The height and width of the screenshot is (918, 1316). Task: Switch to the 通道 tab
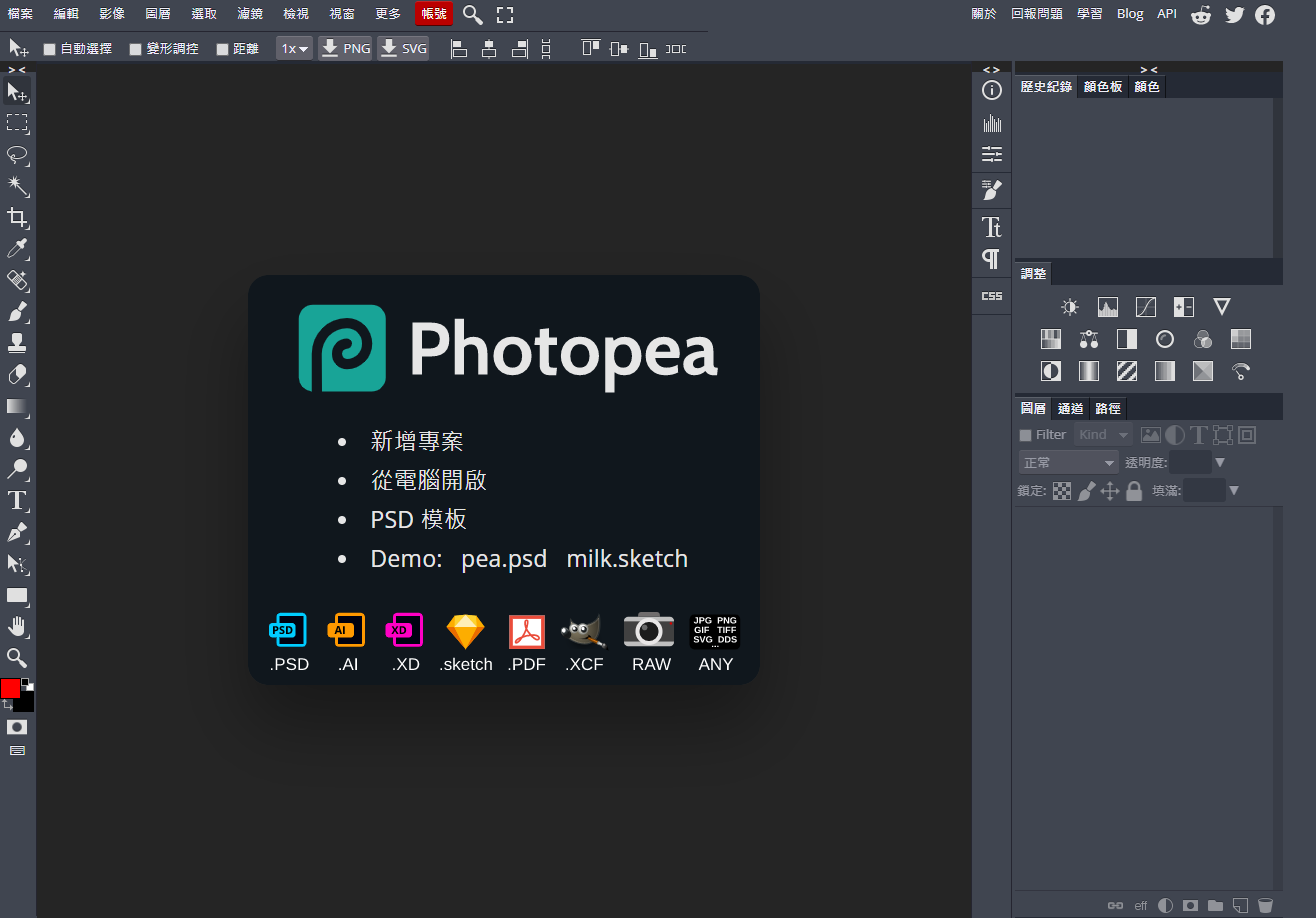point(1070,408)
